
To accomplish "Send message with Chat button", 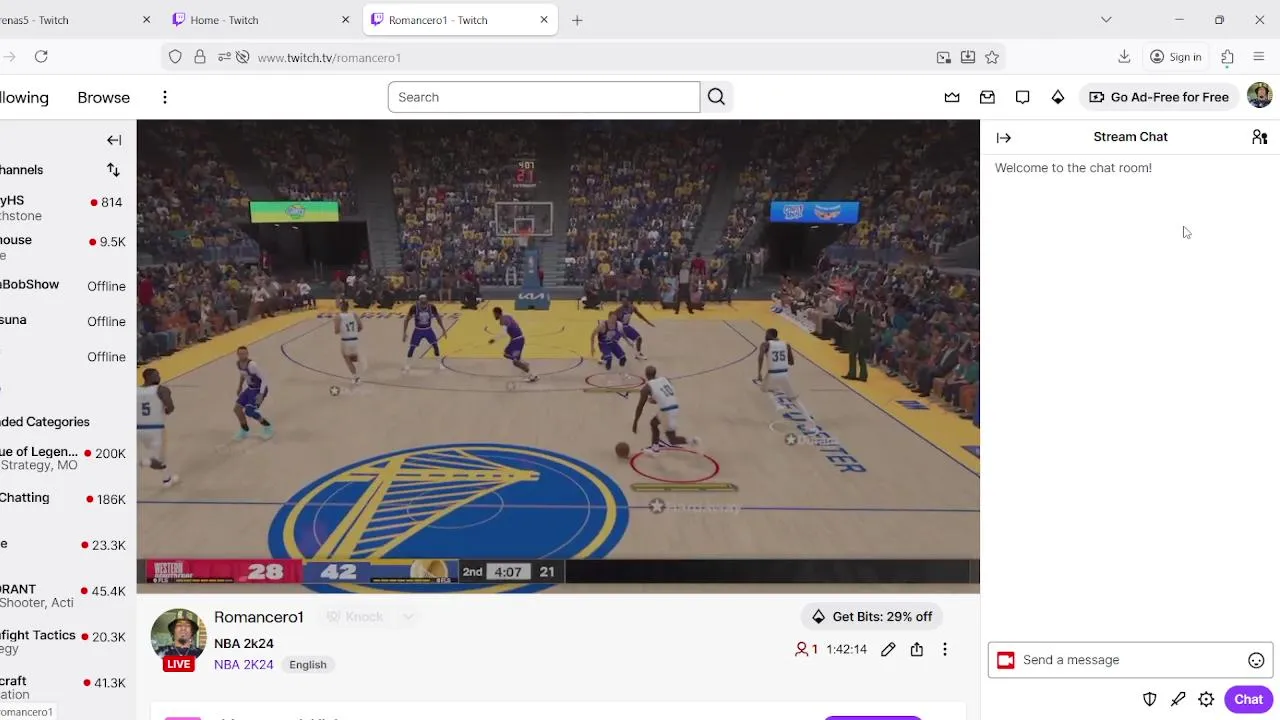I will click(1248, 699).
